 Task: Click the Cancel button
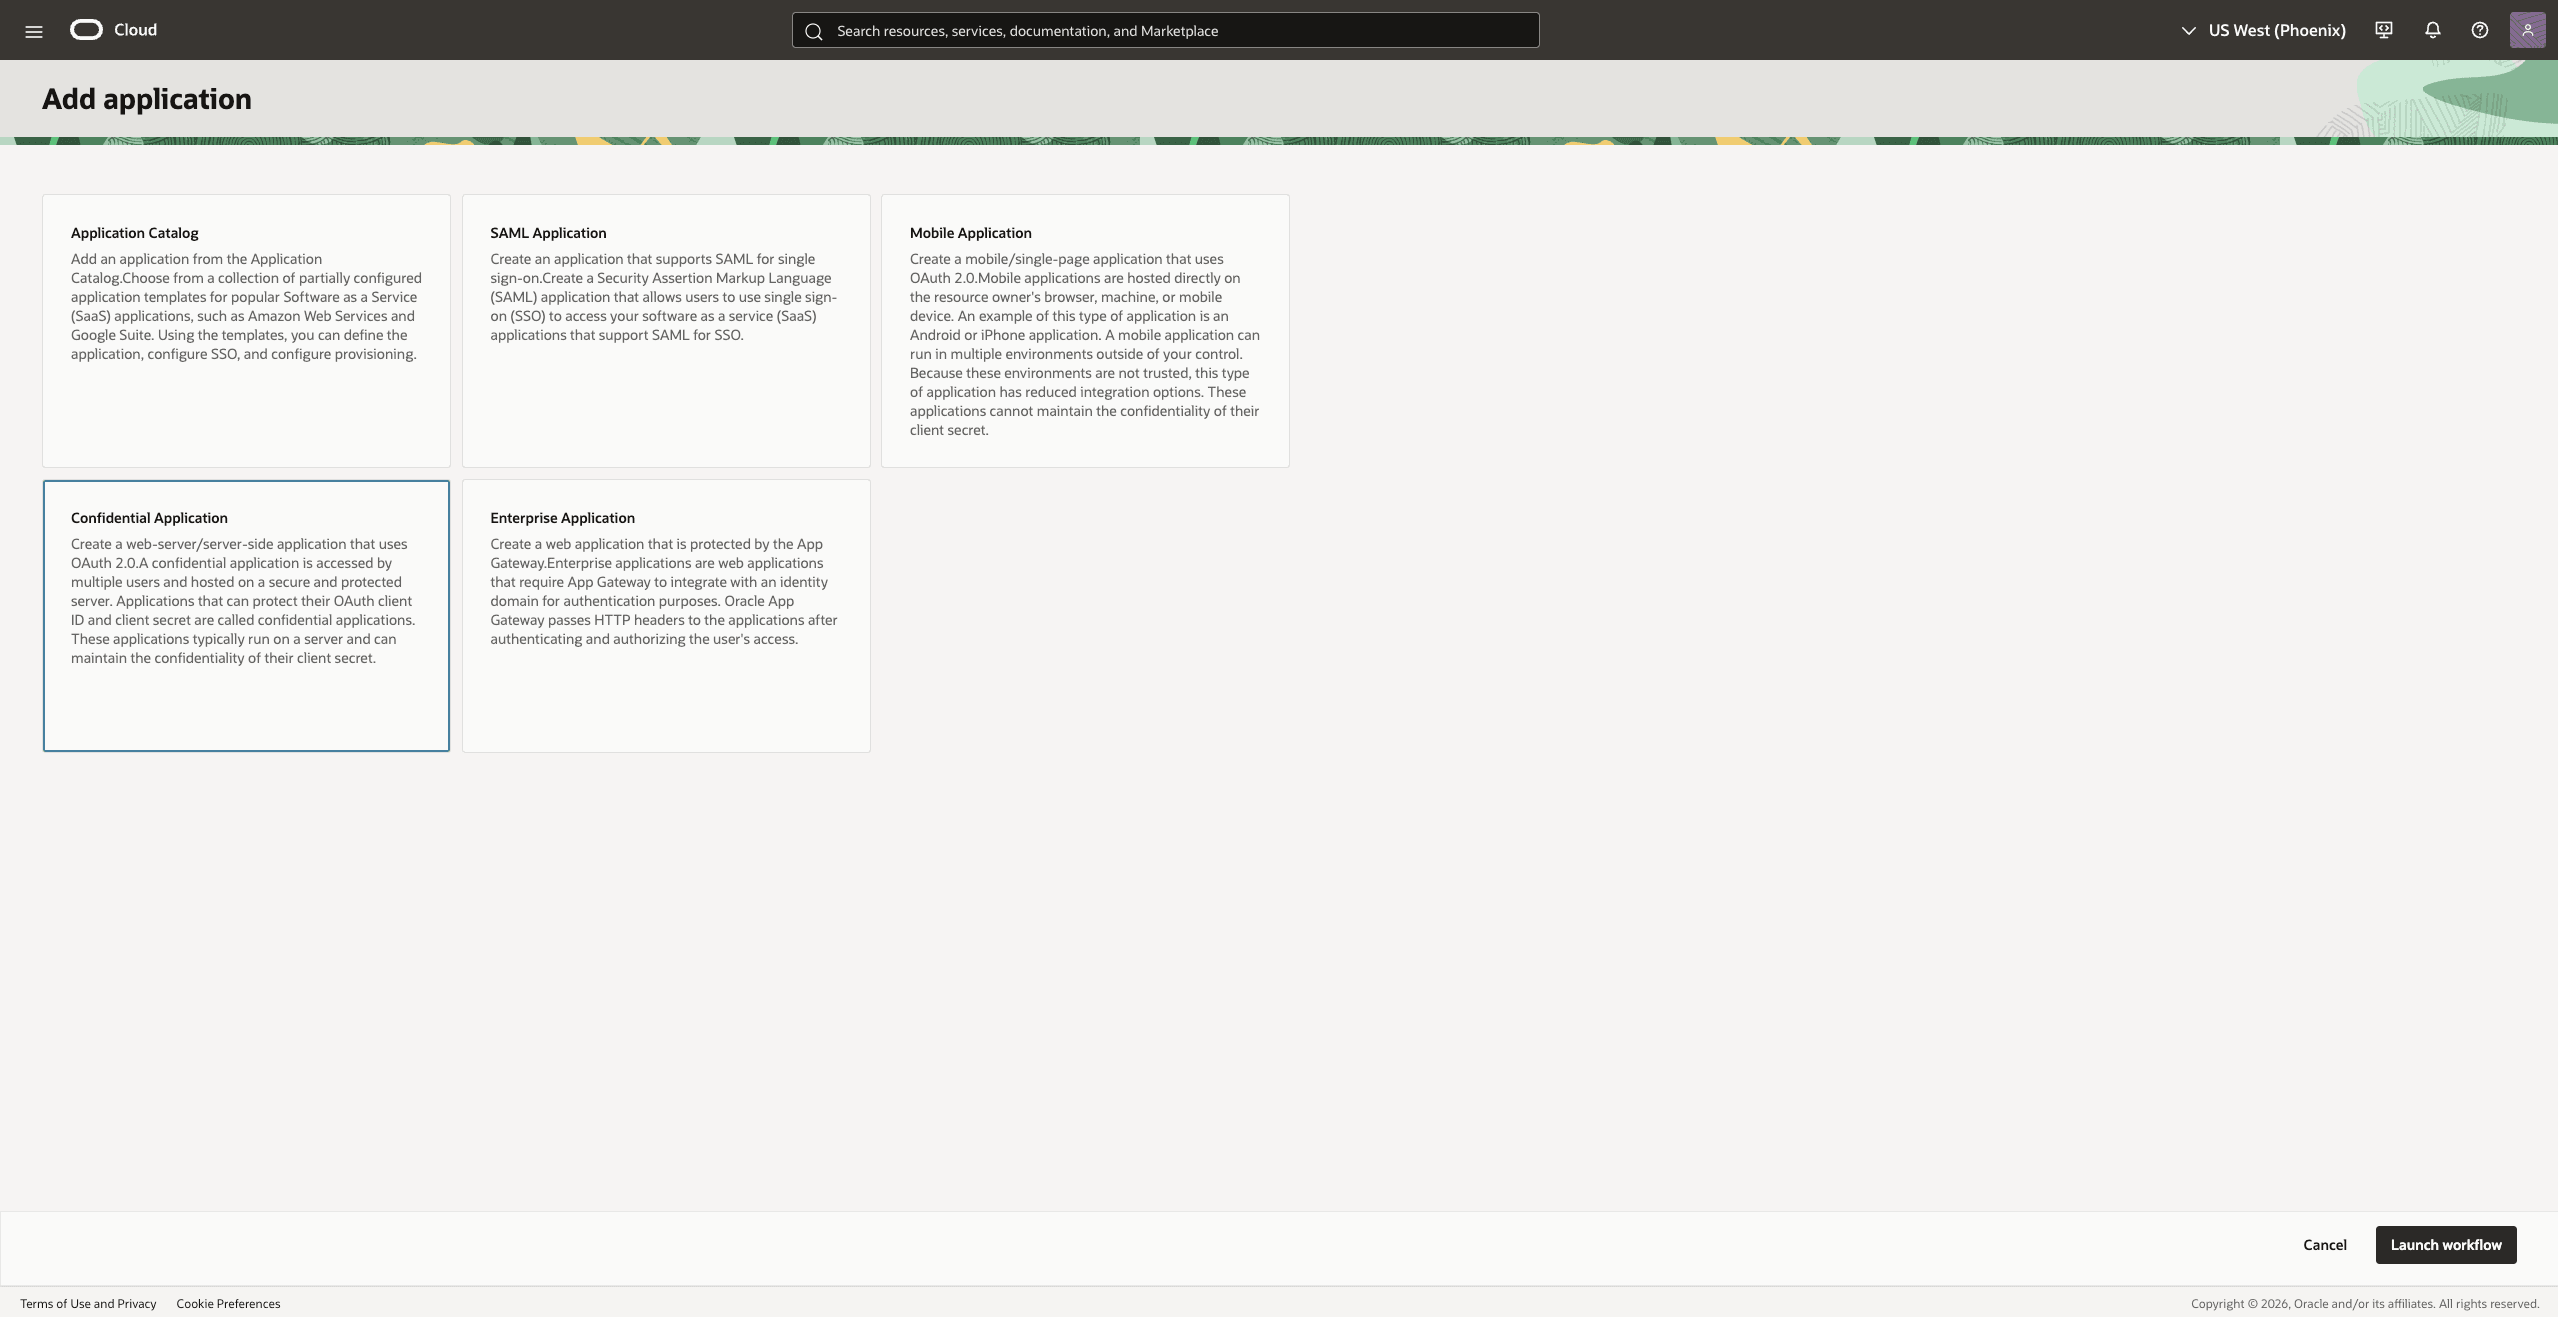(2325, 1245)
